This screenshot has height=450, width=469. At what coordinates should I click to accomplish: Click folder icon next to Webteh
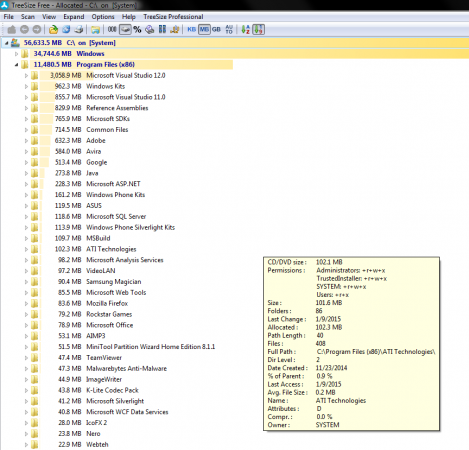[35, 444]
